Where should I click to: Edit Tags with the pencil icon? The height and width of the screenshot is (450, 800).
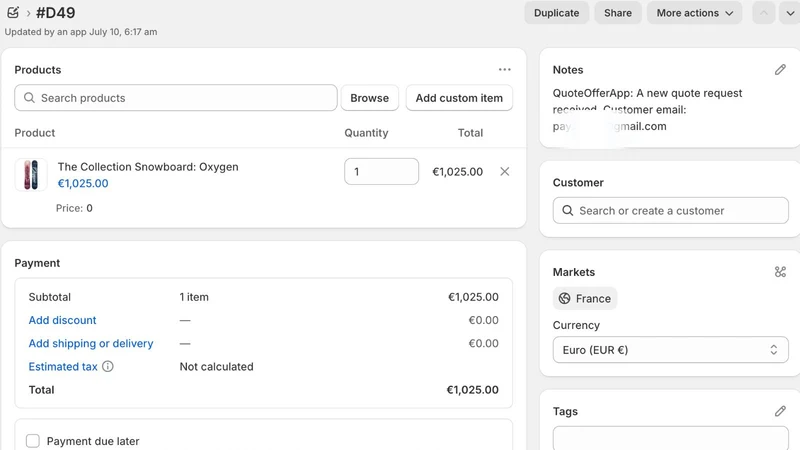pos(780,411)
